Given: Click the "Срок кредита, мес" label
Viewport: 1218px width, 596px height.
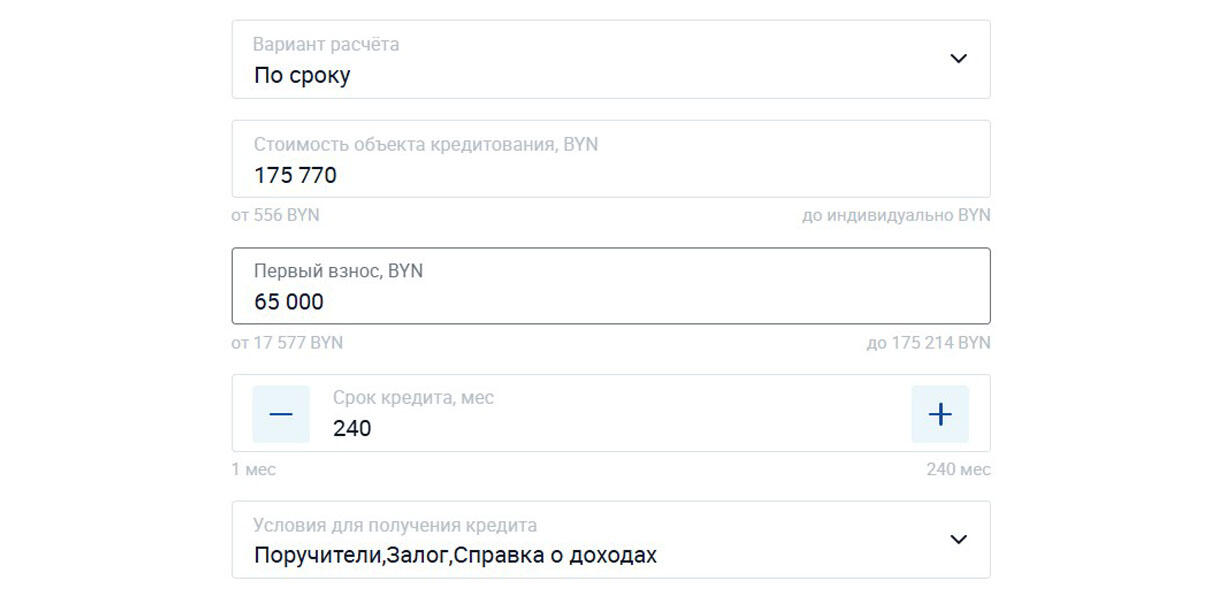Looking at the screenshot, I should [413, 398].
